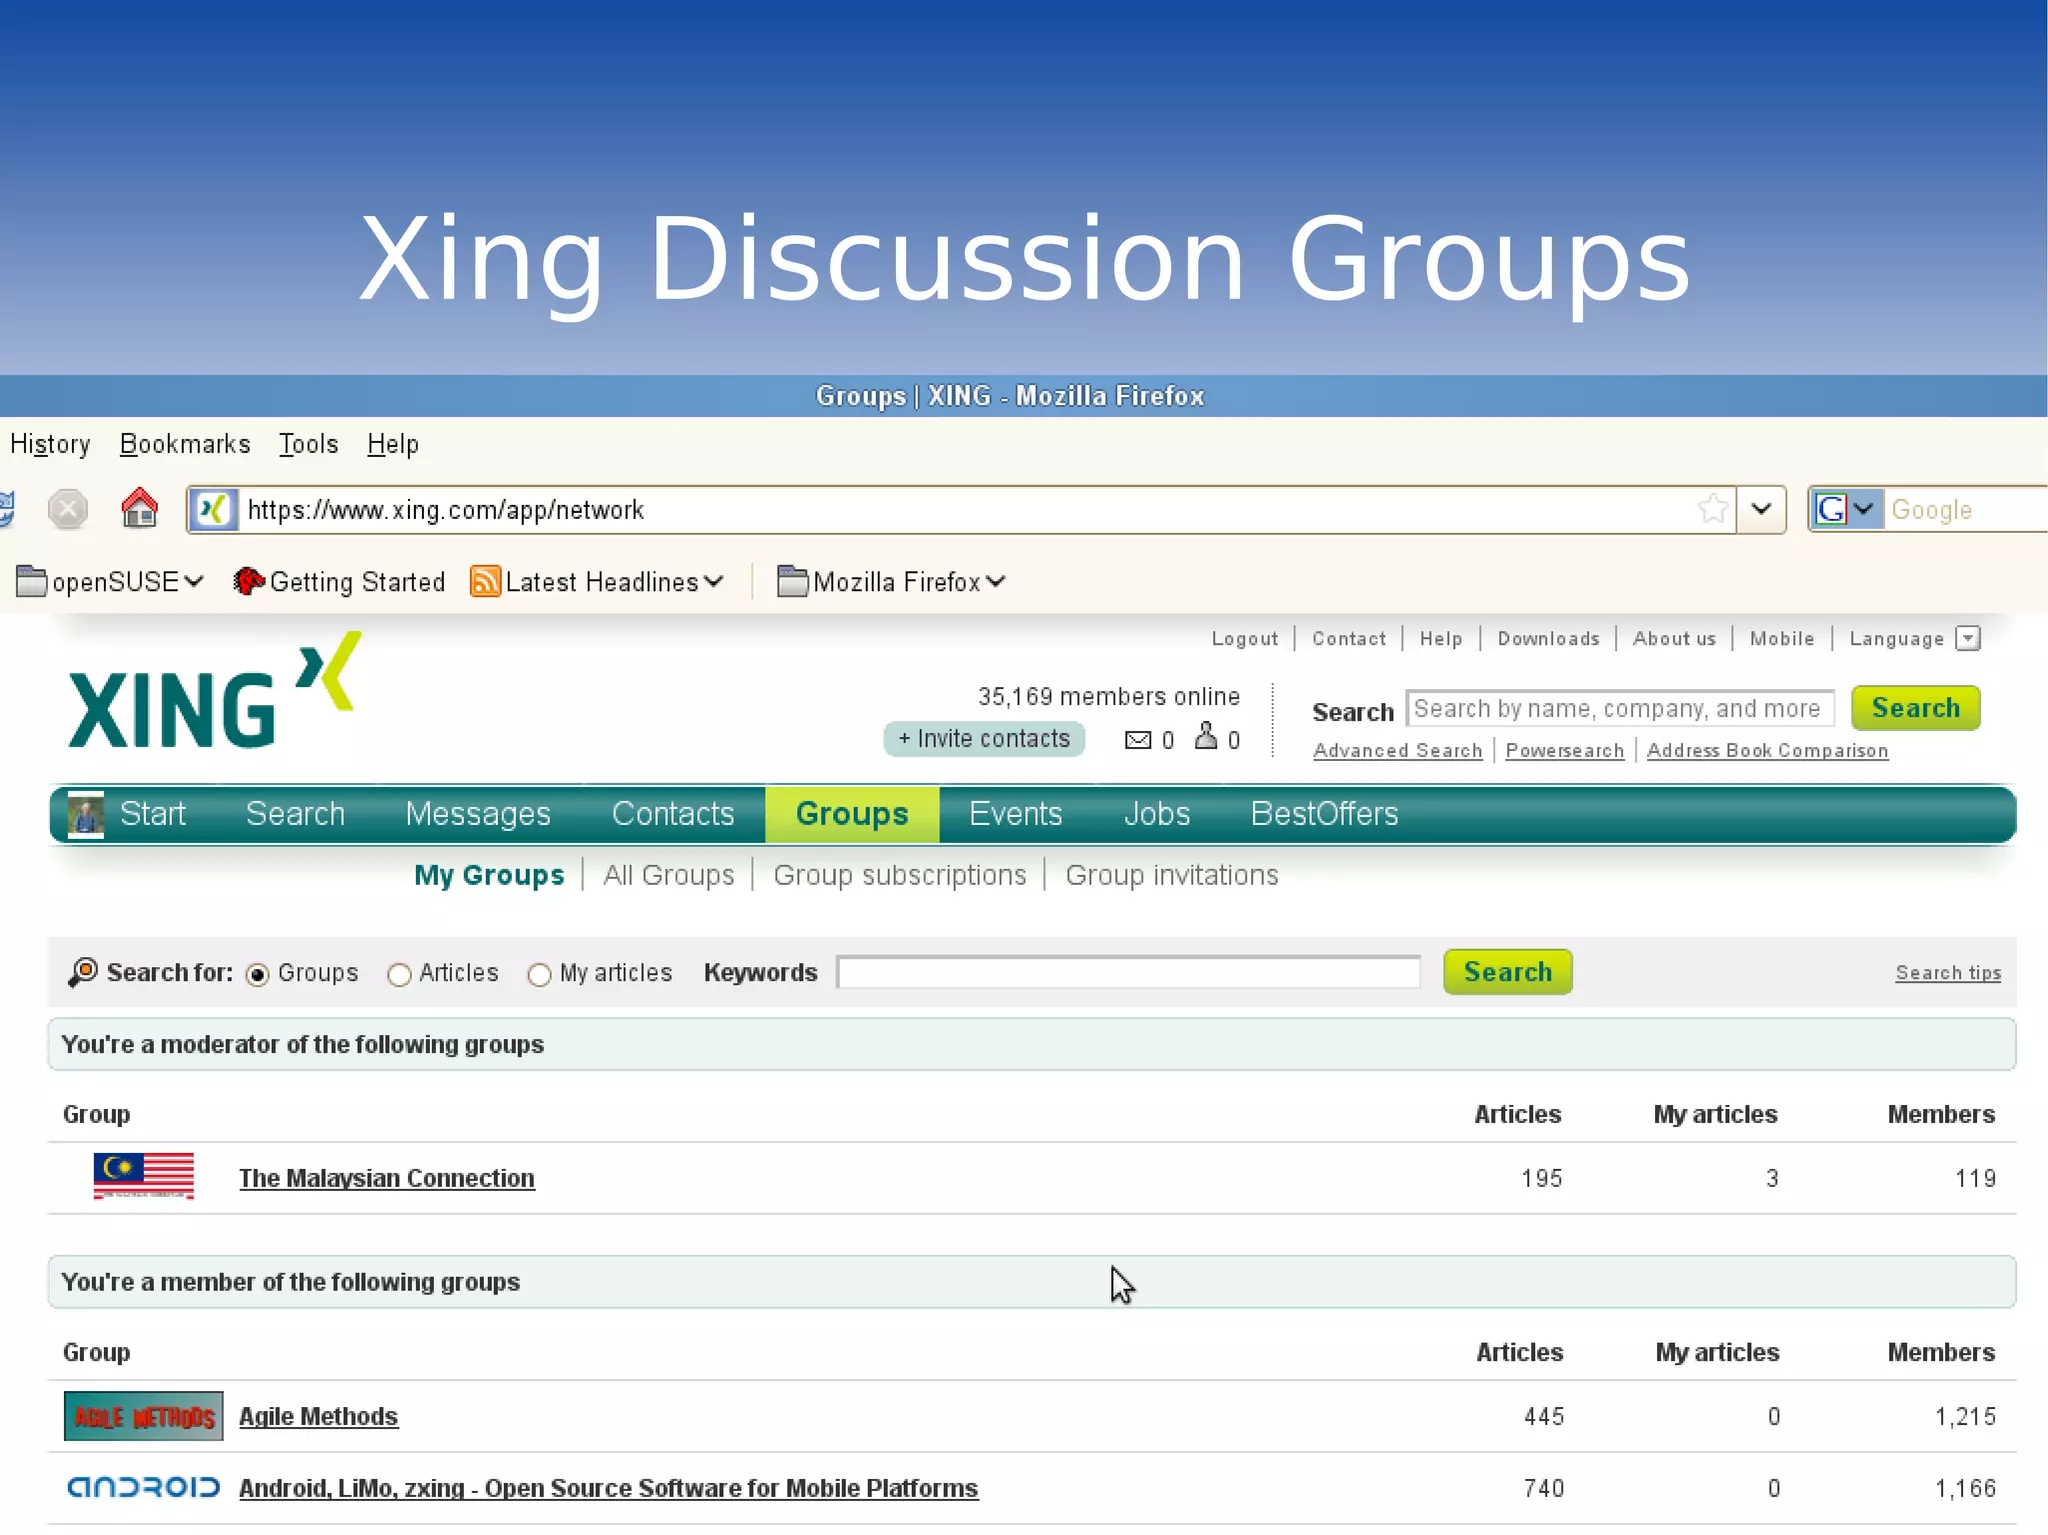
Task: Open the Agile Methods group link
Action: point(318,1416)
